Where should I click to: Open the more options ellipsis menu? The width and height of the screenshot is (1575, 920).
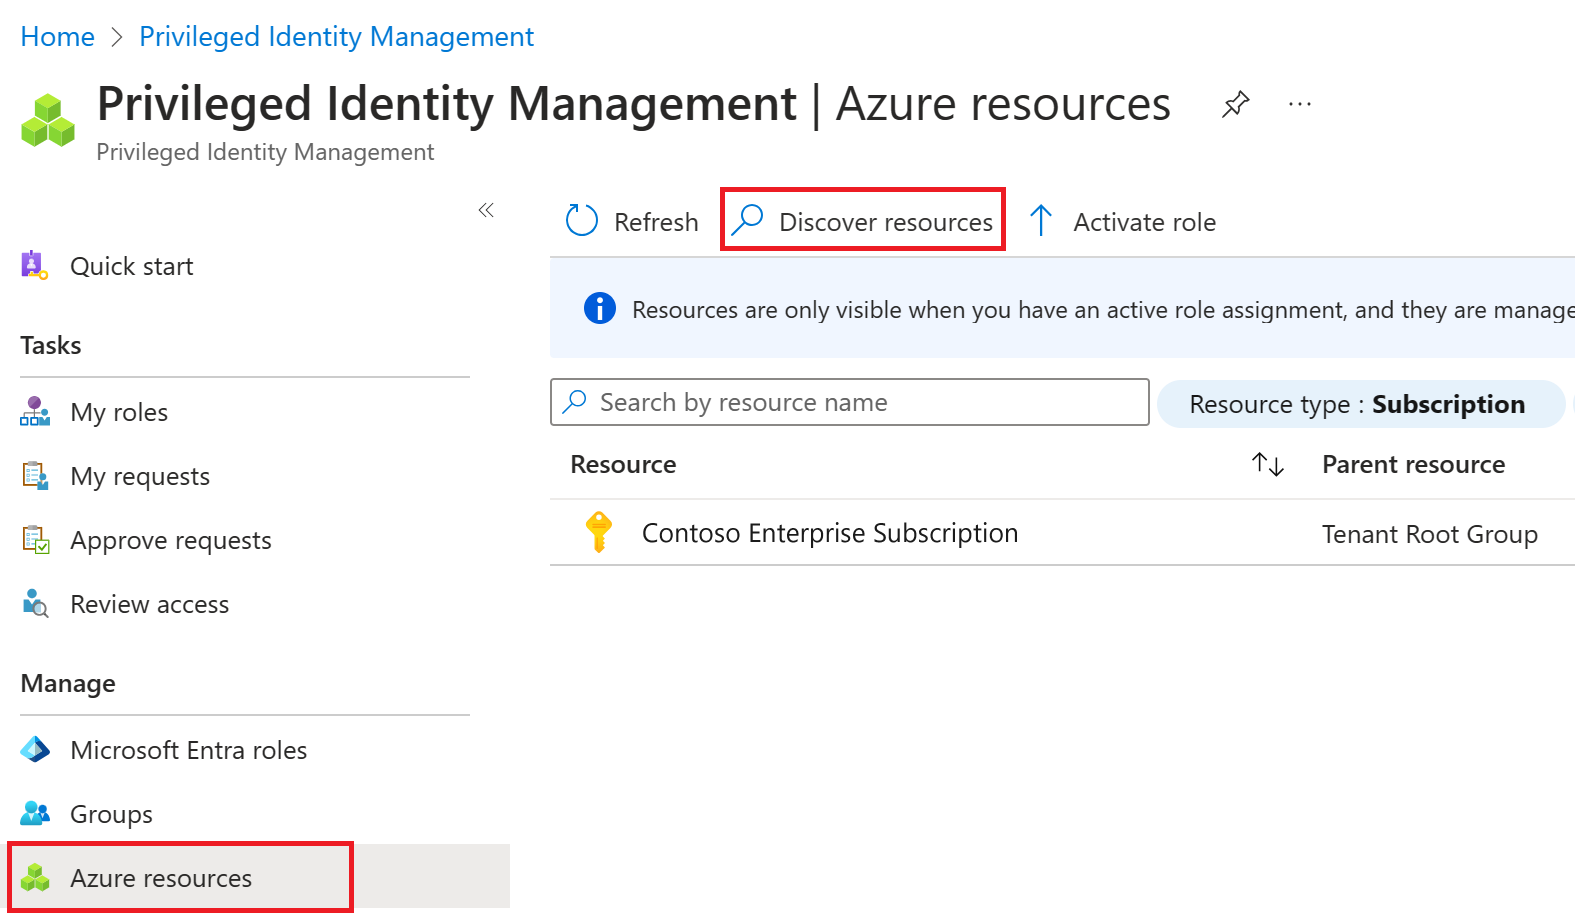(x=1300, y=104)
